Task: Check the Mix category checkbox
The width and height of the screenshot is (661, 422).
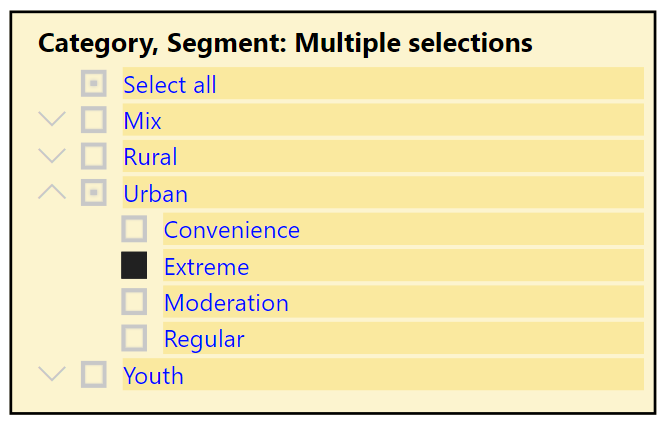Action: (94, 120)
